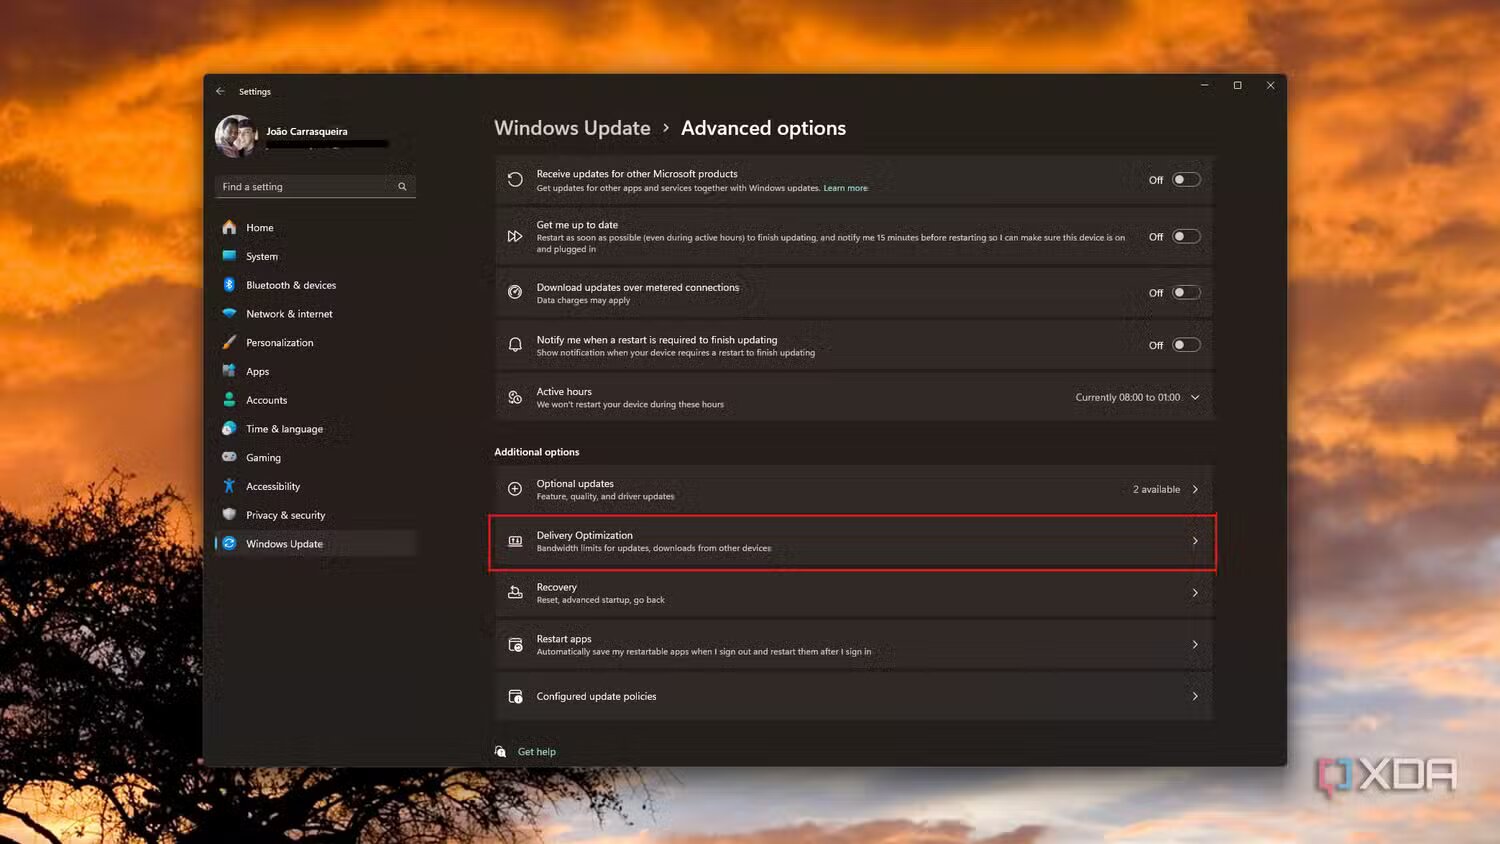Enable Receive updates for other Microsoft products
The height and width of the screenshot is (844, 1500).
(x=1185, y=180)
